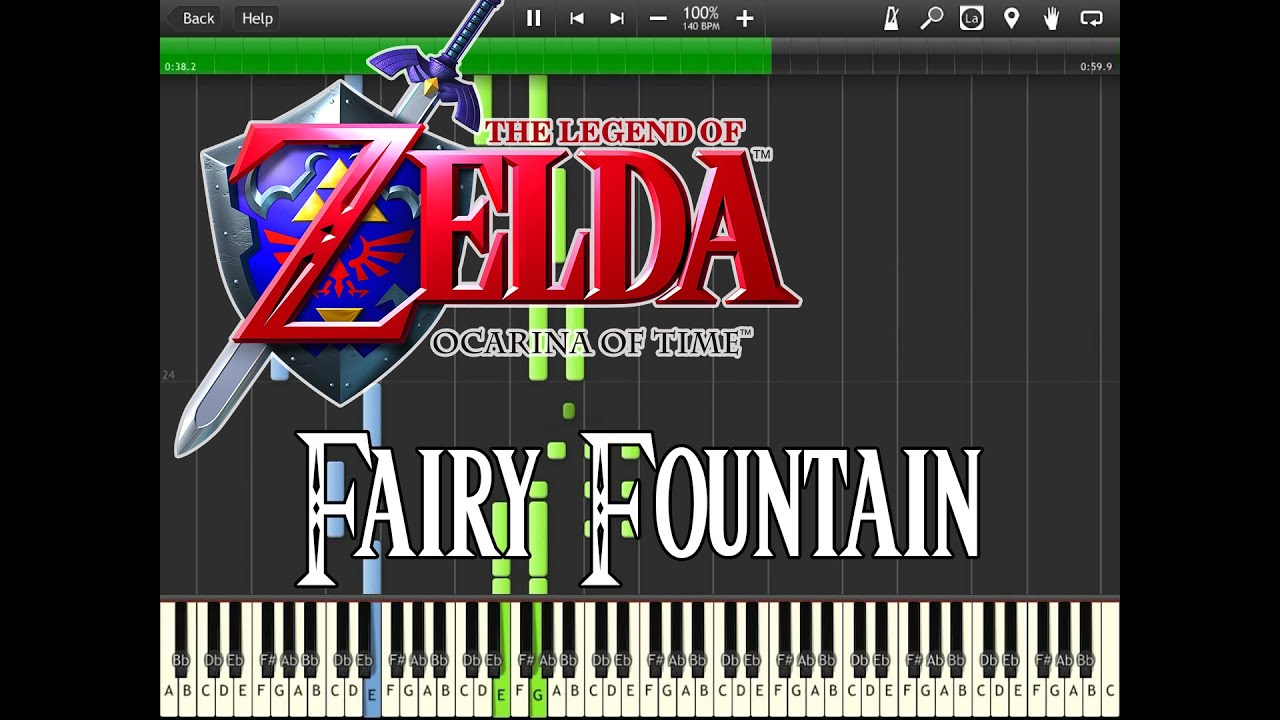Viewport: 1280px width, 720px height.
Task: Decrease tempo with the minus icon
Action: (x=658, y=18)
